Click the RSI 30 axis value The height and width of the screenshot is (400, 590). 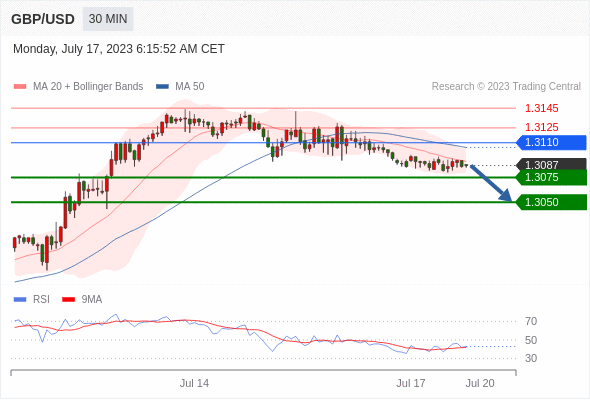pyautogui.click(x=531, y=358)
